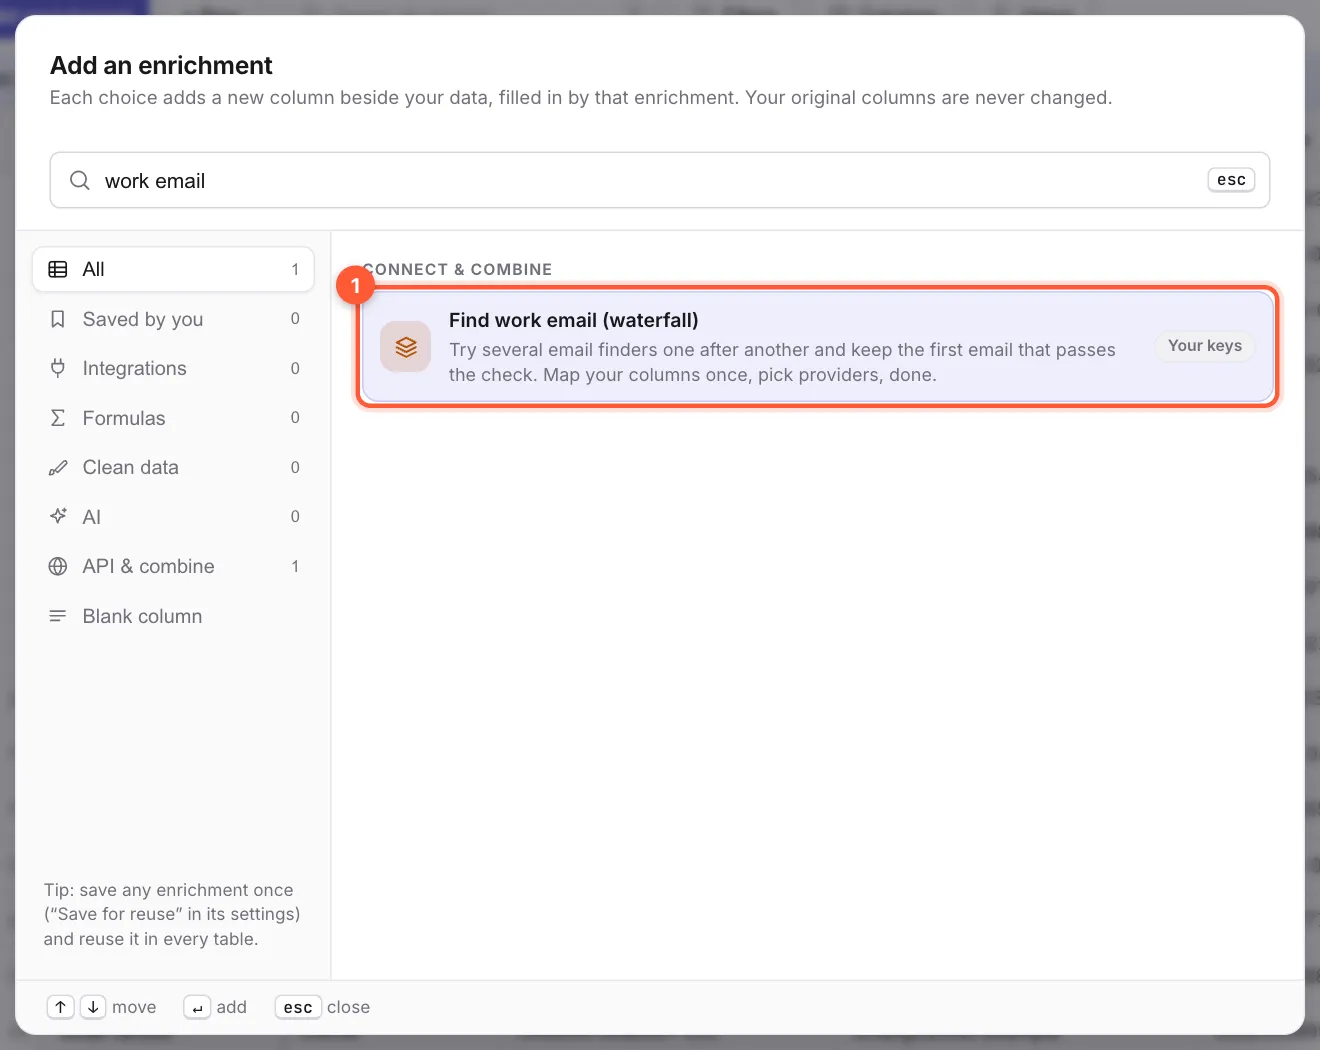Click the "Add an enrichment" heading
Image resolution: width=1320 pixels, height=1050 pixels.
[x=161, y=65]
